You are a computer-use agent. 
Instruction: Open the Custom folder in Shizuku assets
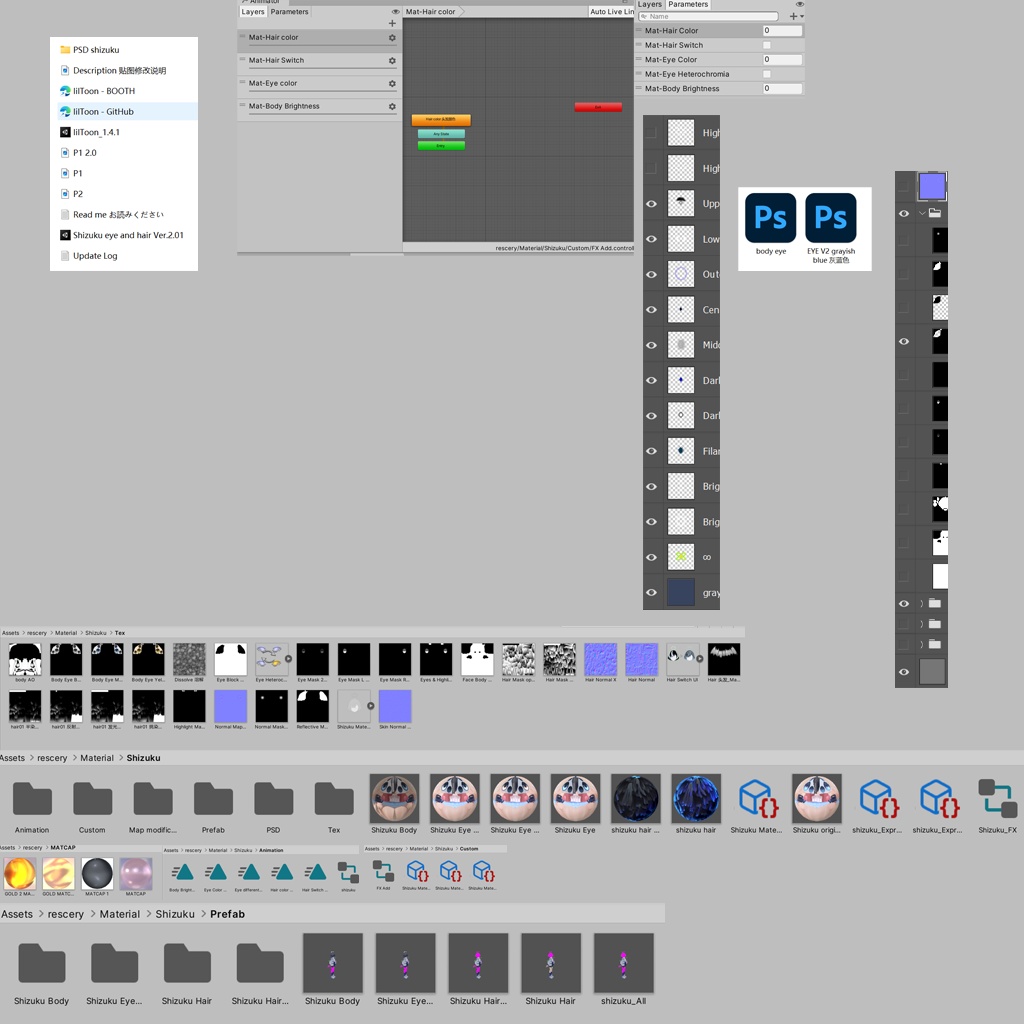click(92, 798)
